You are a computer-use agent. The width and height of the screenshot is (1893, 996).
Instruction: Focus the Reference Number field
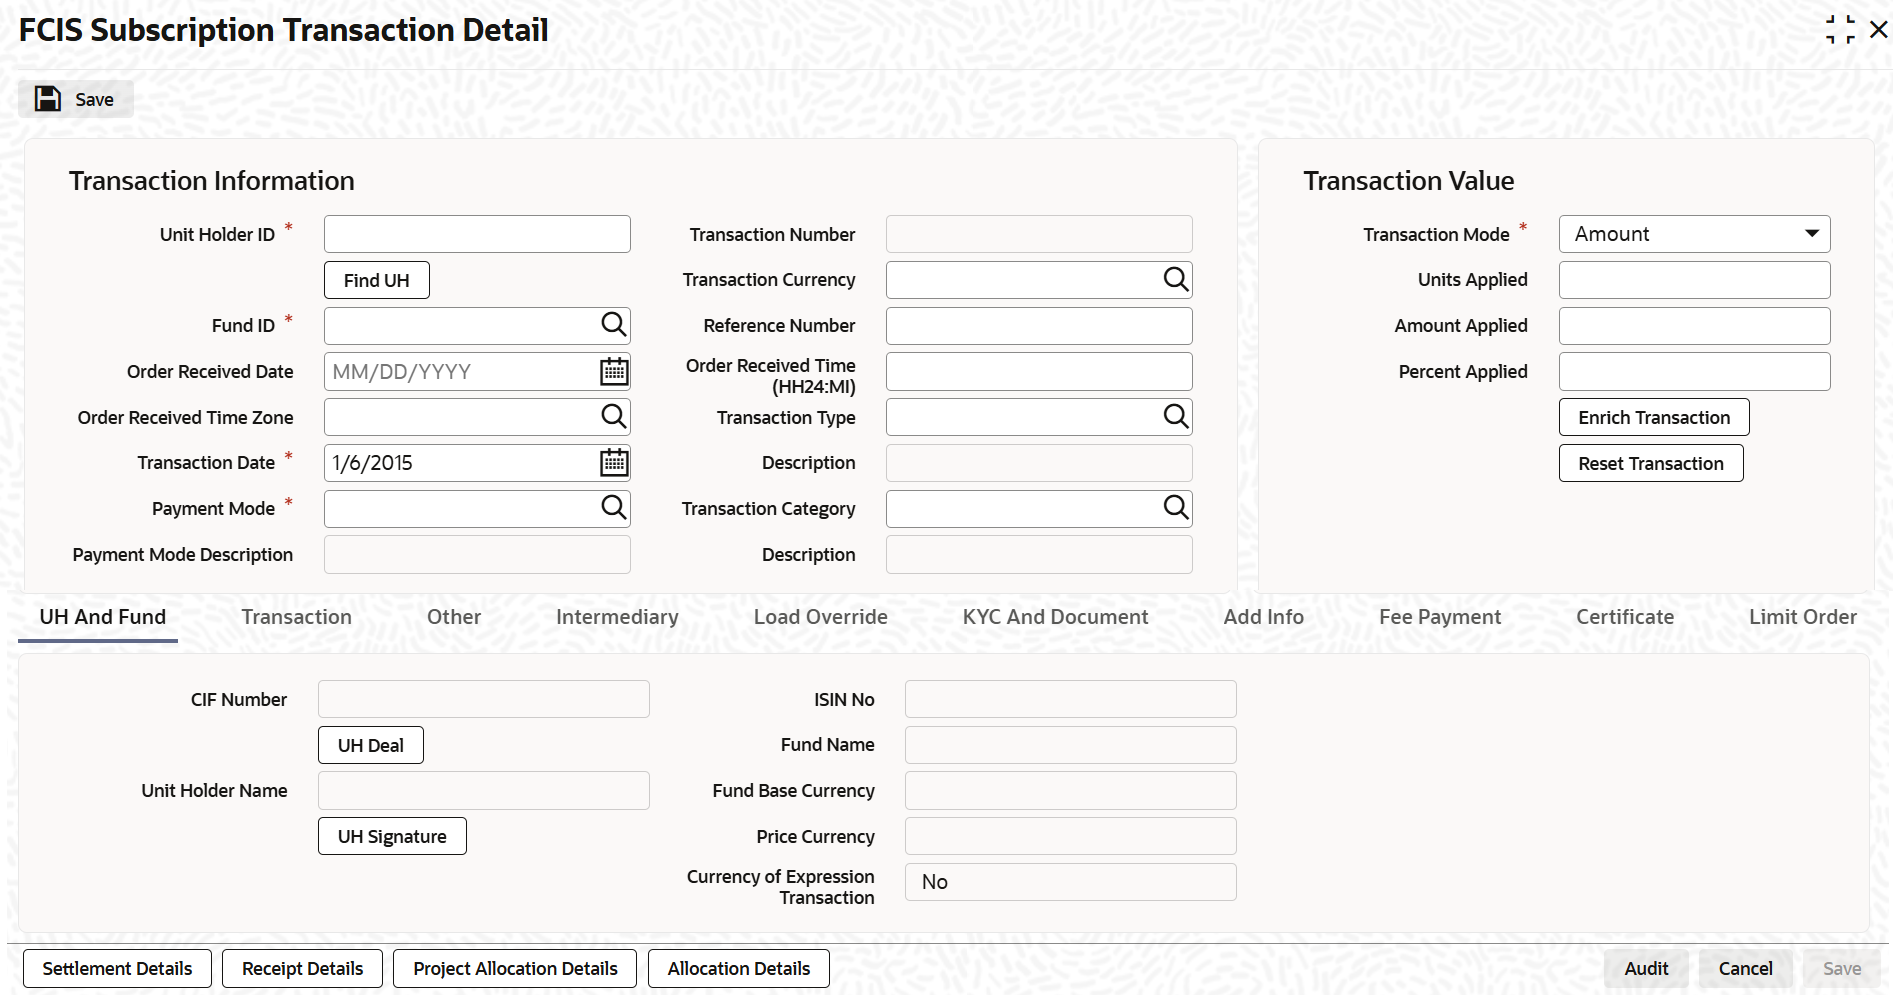[x=1039, y=326]
